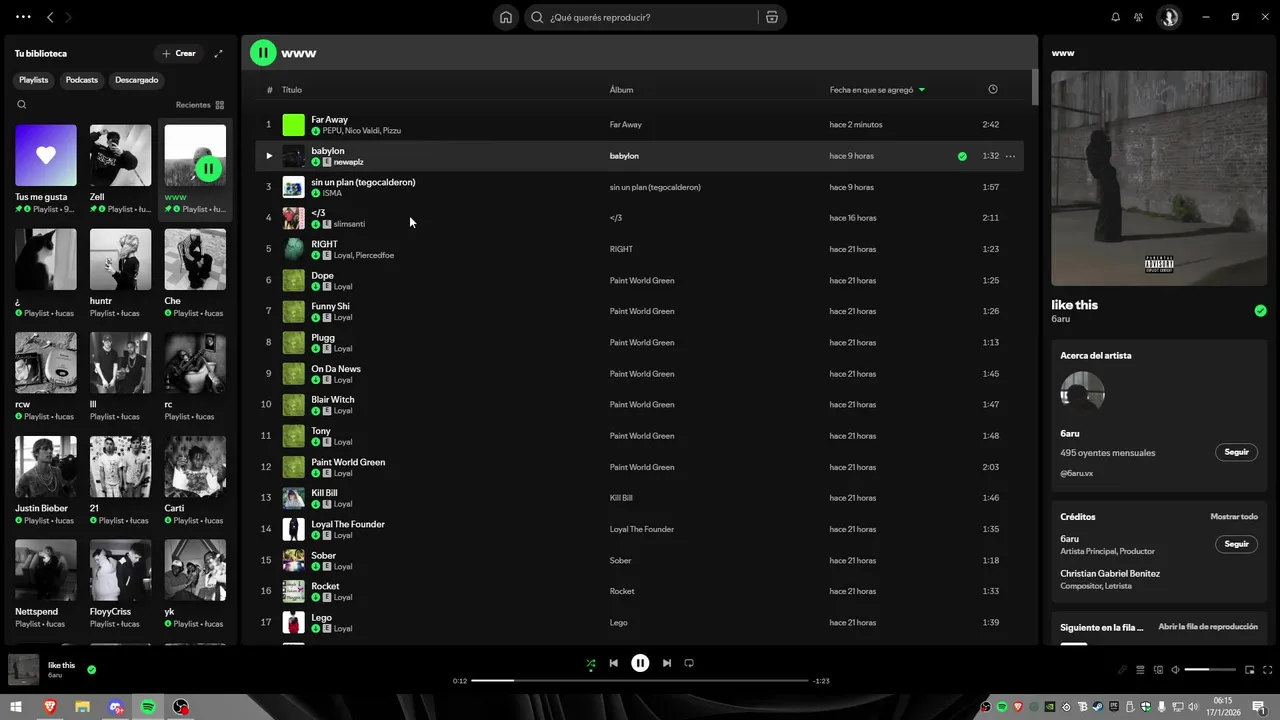This screenshot has height=720, width=1280.
Task: Open 6aru artist avatar in sidebar
Action: (1082, 394)
